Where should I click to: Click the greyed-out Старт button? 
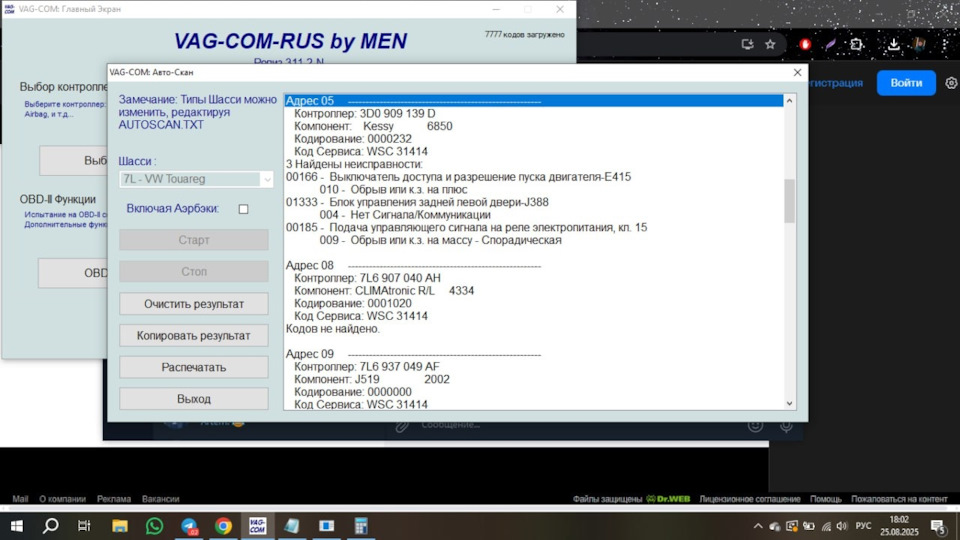pos(193,240)
